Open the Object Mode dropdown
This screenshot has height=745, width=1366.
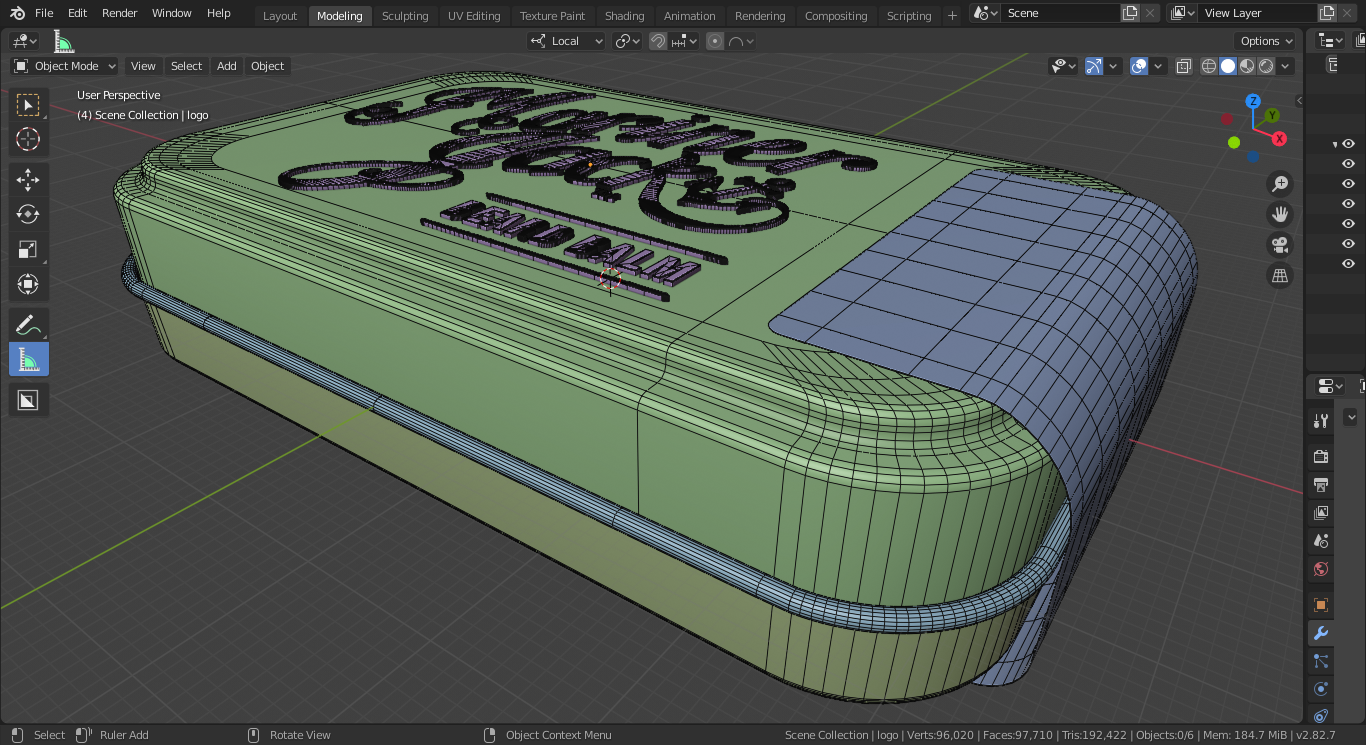(x=65, y=66)
